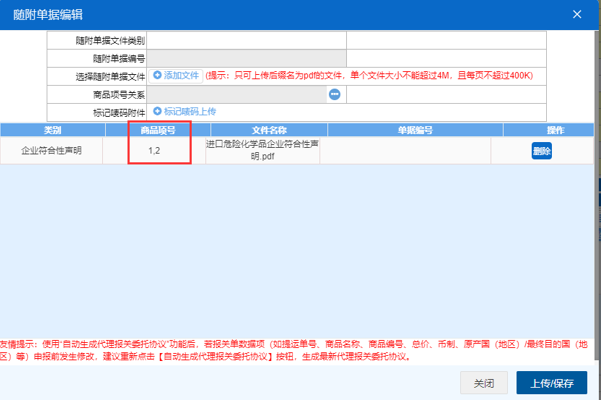601x403 pixels.
Task: Click the 进口危险化学品企业符合性声明.pdf file name
Action: point(261,150)
